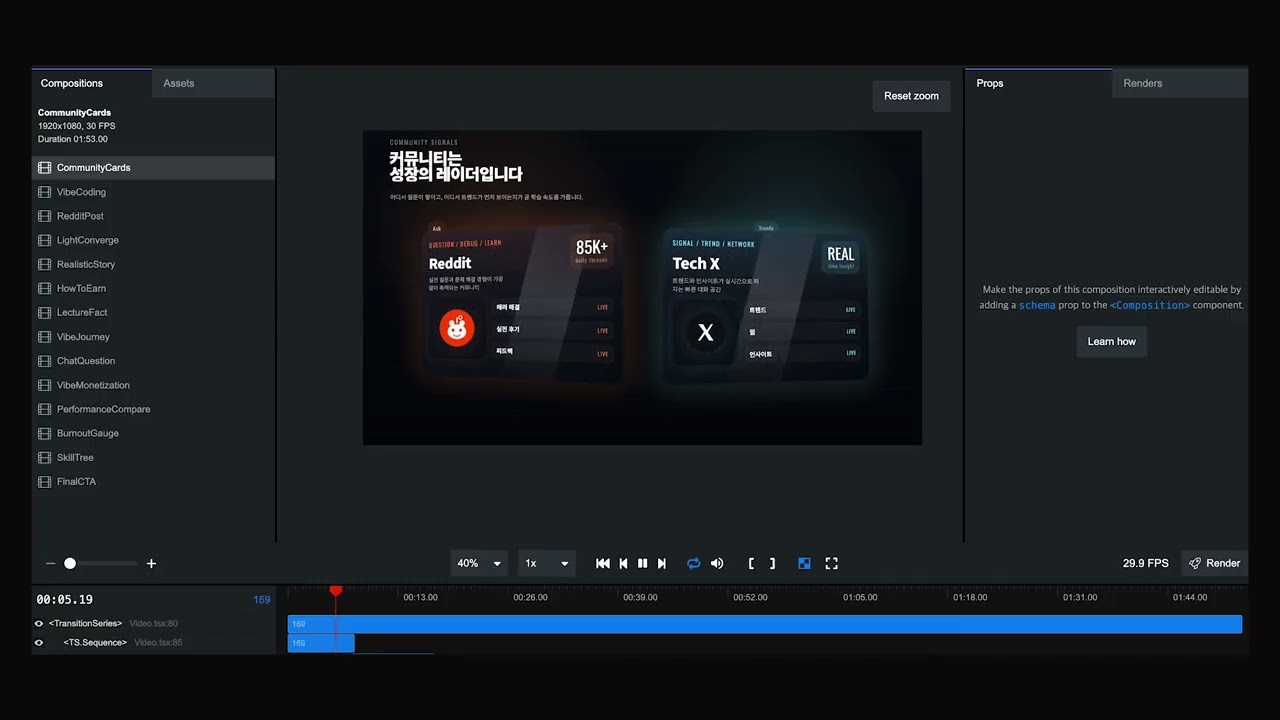Viewport: 1280px width, 720px height.
Task: Click the 00:13.00 timeline ruler mark
Action: click(x=420, y=597)
